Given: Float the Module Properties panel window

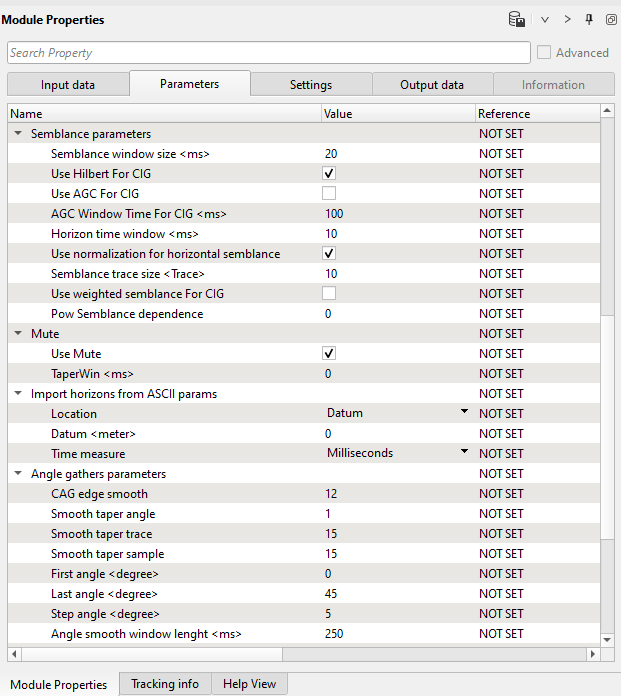Looking at the screenshot, I should (610, 20).
